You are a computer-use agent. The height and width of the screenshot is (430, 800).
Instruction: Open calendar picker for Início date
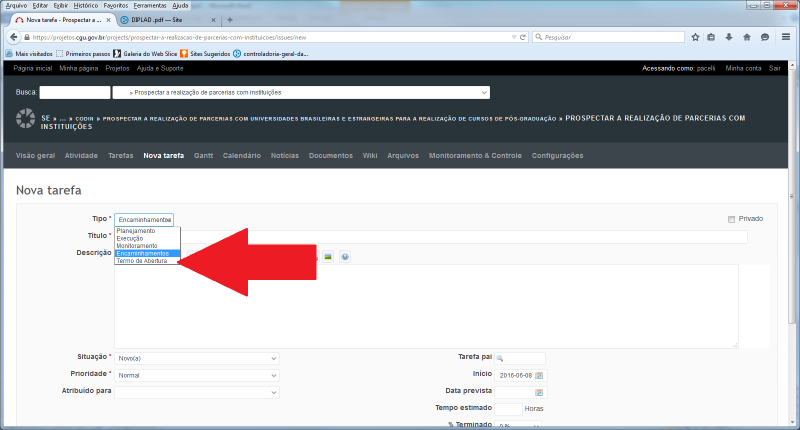coord(539,375)
